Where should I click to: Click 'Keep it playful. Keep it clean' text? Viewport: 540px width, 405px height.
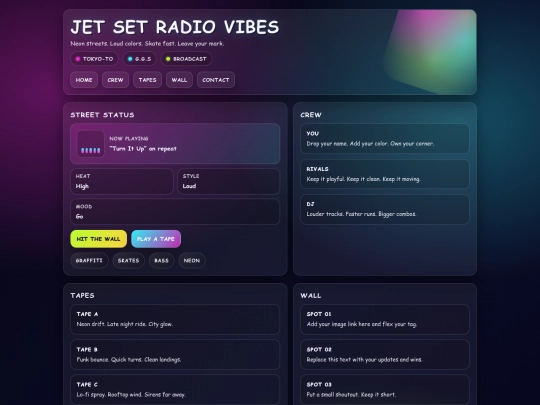click(x=363, y=179)
